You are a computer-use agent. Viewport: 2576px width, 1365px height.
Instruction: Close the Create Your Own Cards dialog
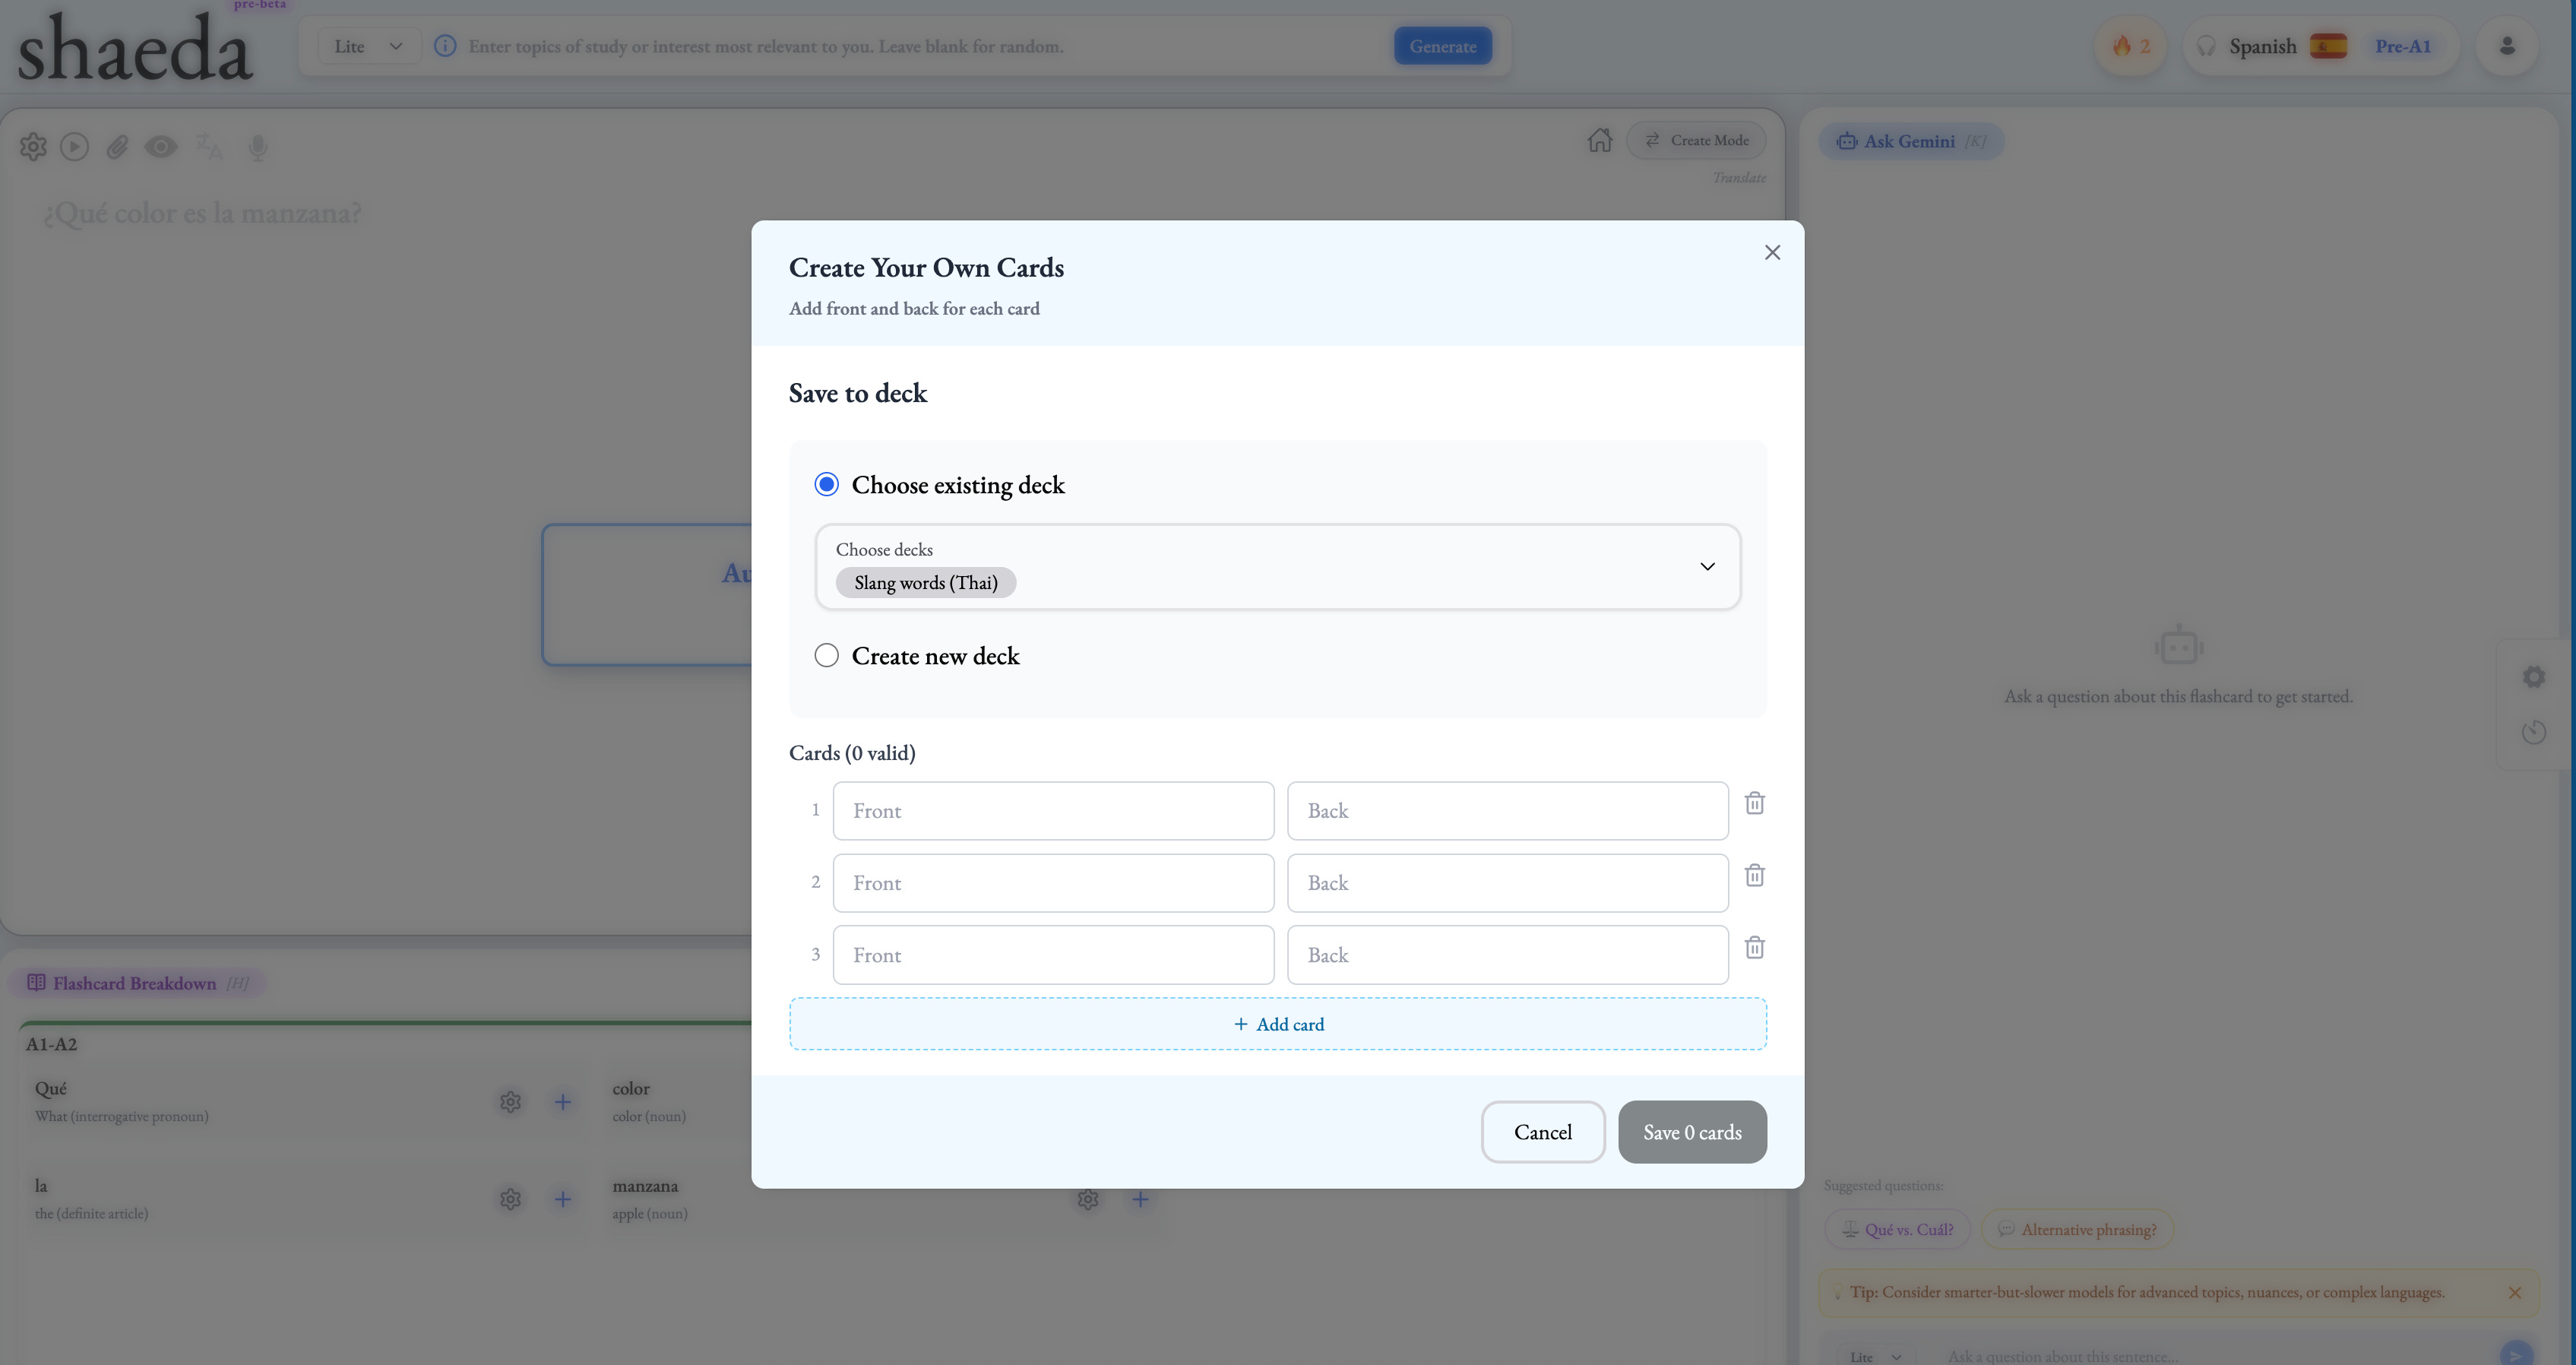(x=1772, y=253)
